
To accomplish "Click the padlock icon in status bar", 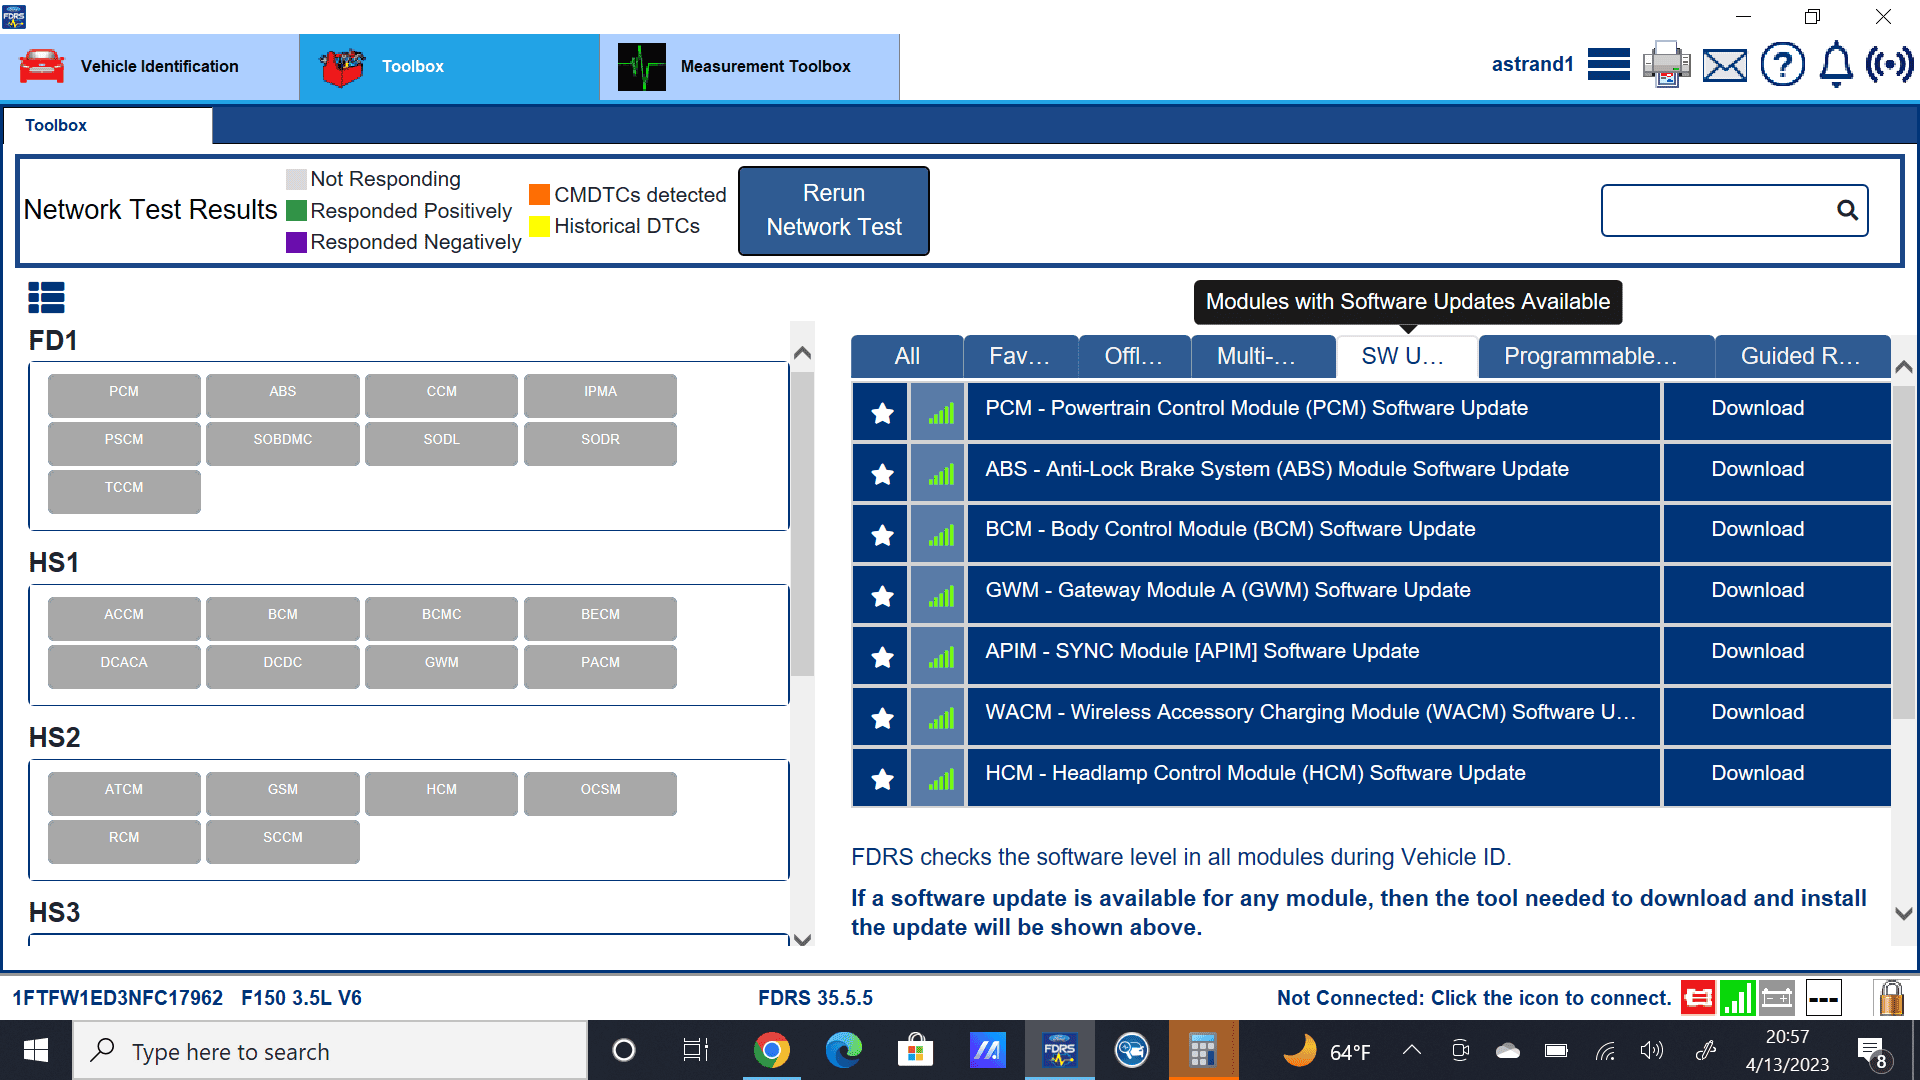I will [1890, 997].
